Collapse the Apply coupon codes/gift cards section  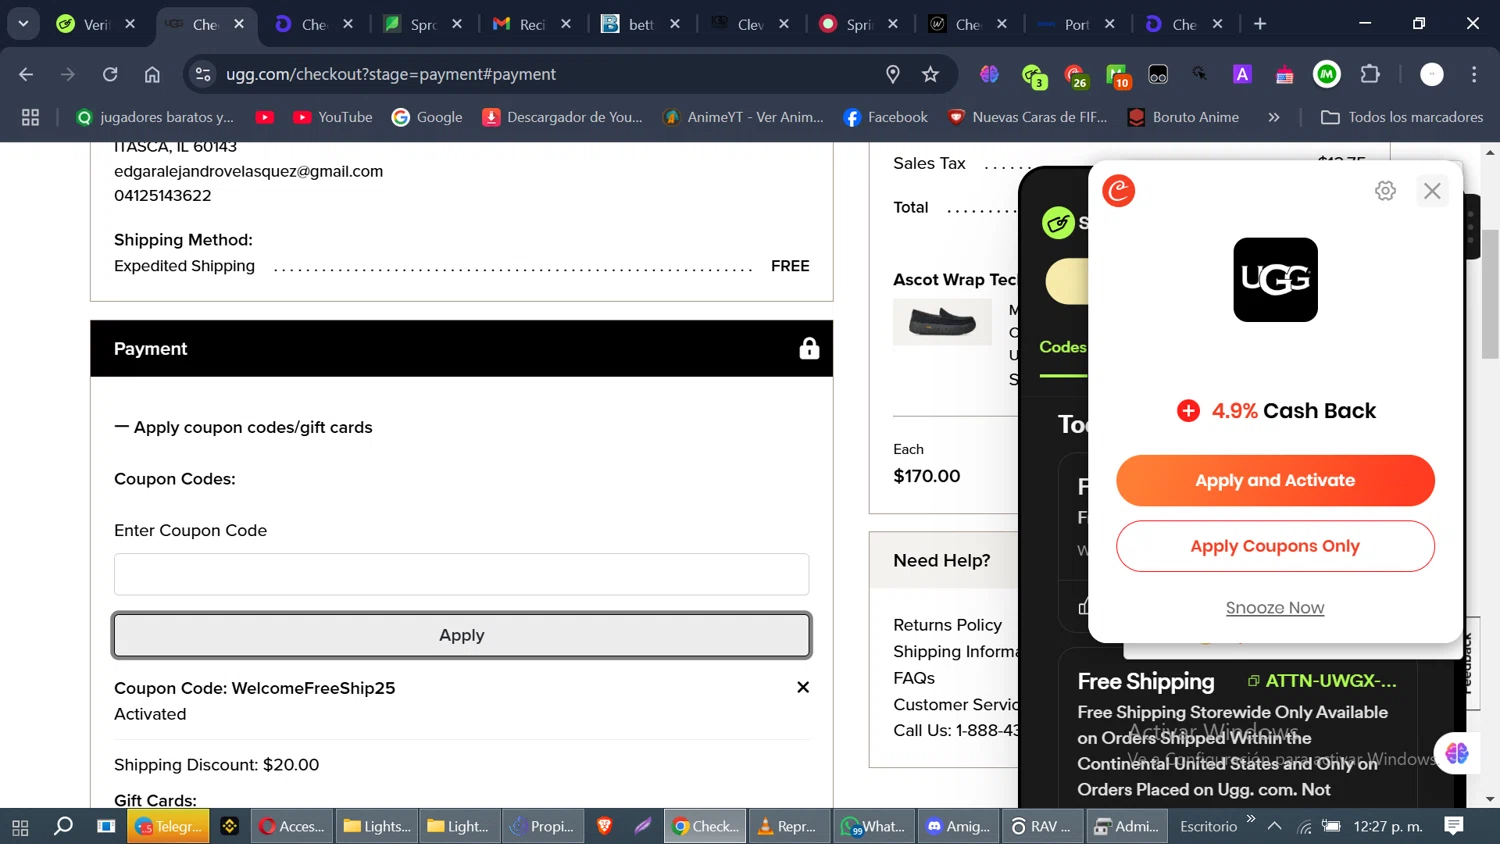(x=243, y=427)
